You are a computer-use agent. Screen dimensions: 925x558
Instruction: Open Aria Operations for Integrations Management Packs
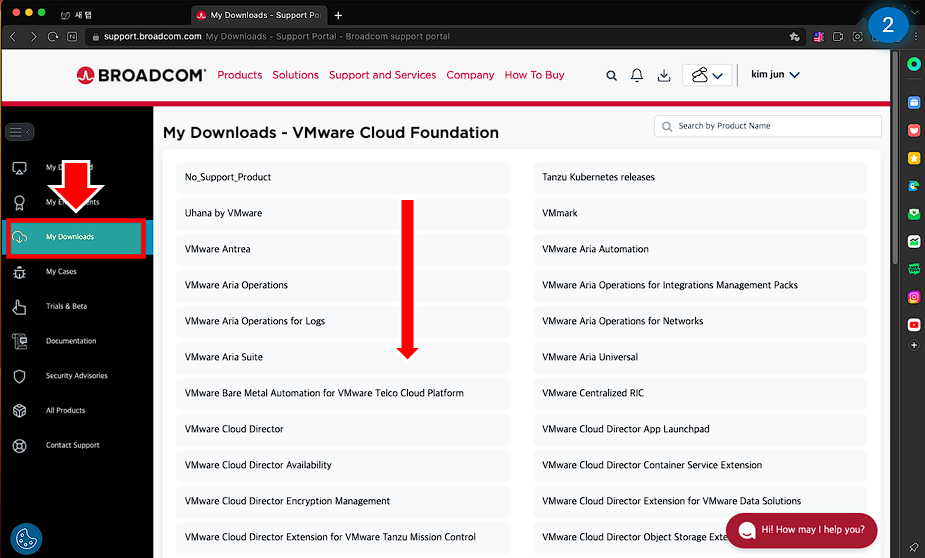coord(700,285)
